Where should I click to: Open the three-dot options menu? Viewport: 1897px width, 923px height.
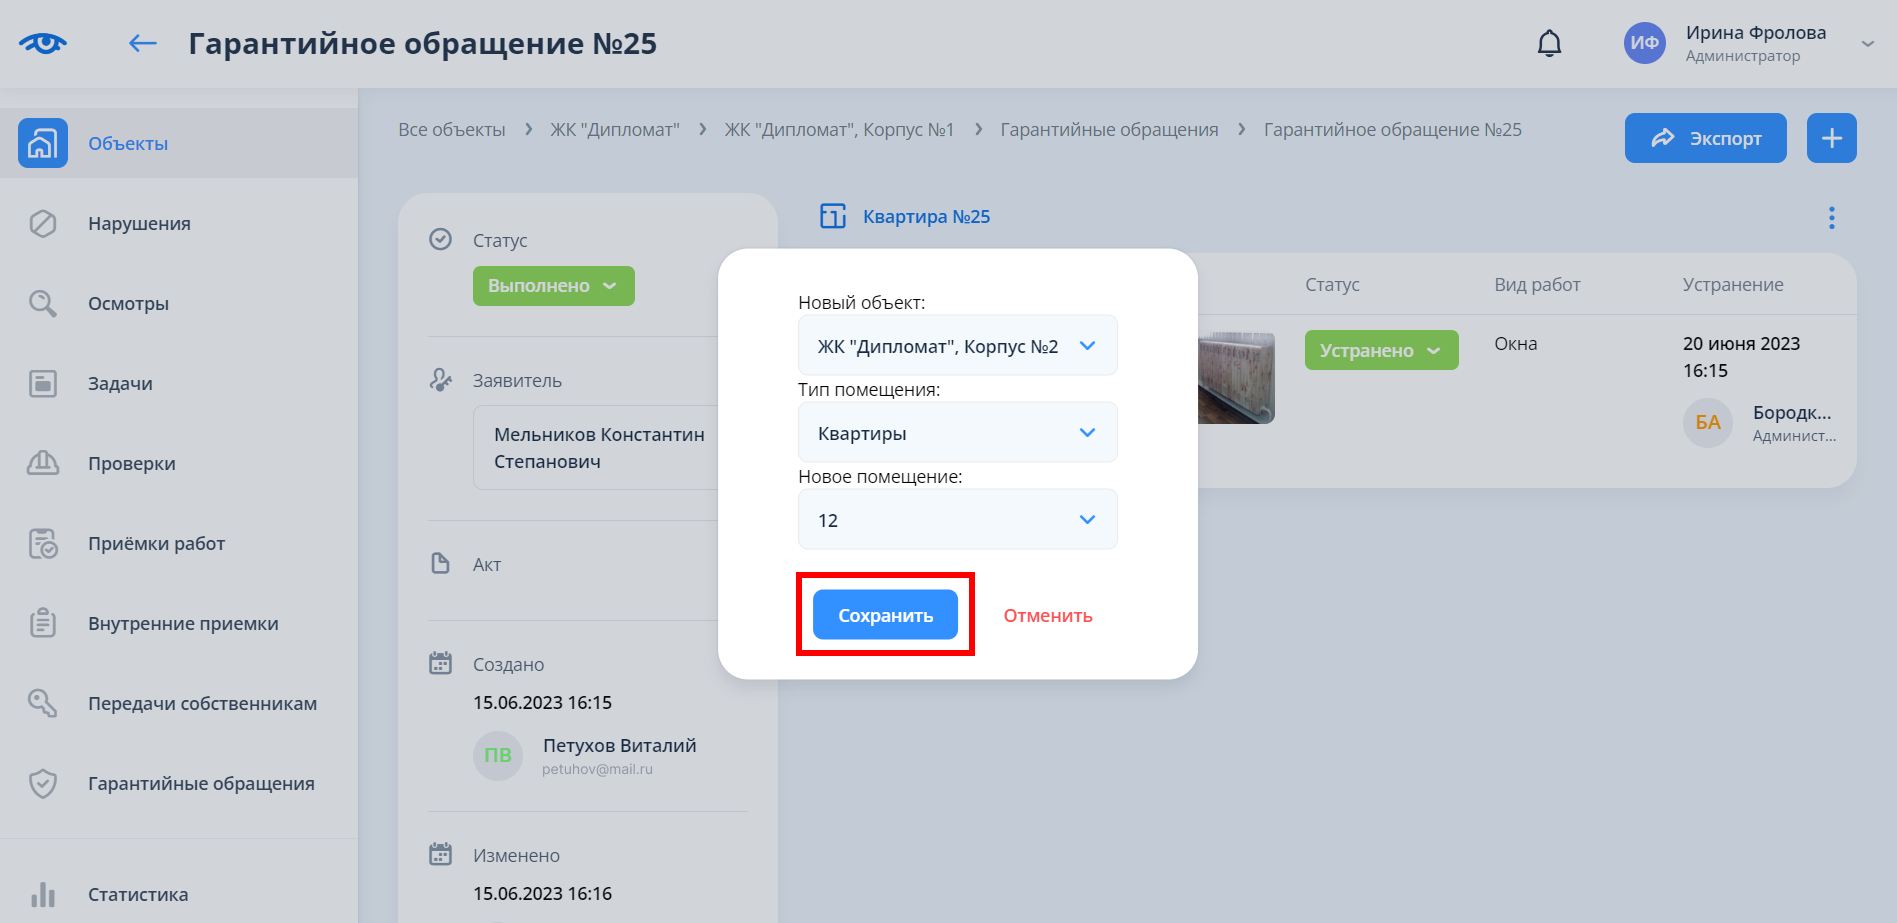tap(1831, 218)
